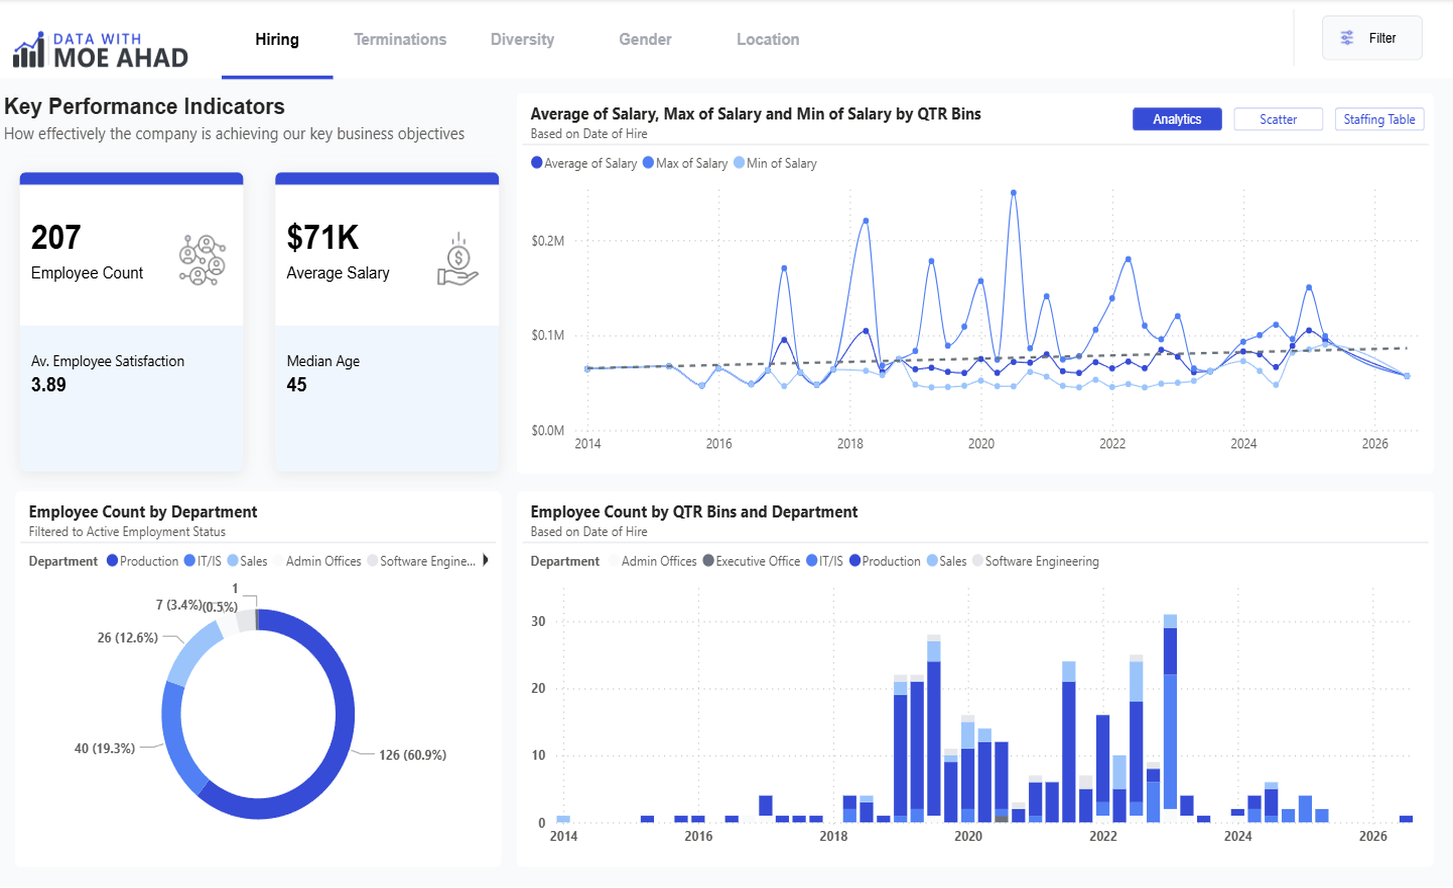
Task: Click the 7 (3.4%) donut label
Action: pyautogui.click(x=179, y=605)
